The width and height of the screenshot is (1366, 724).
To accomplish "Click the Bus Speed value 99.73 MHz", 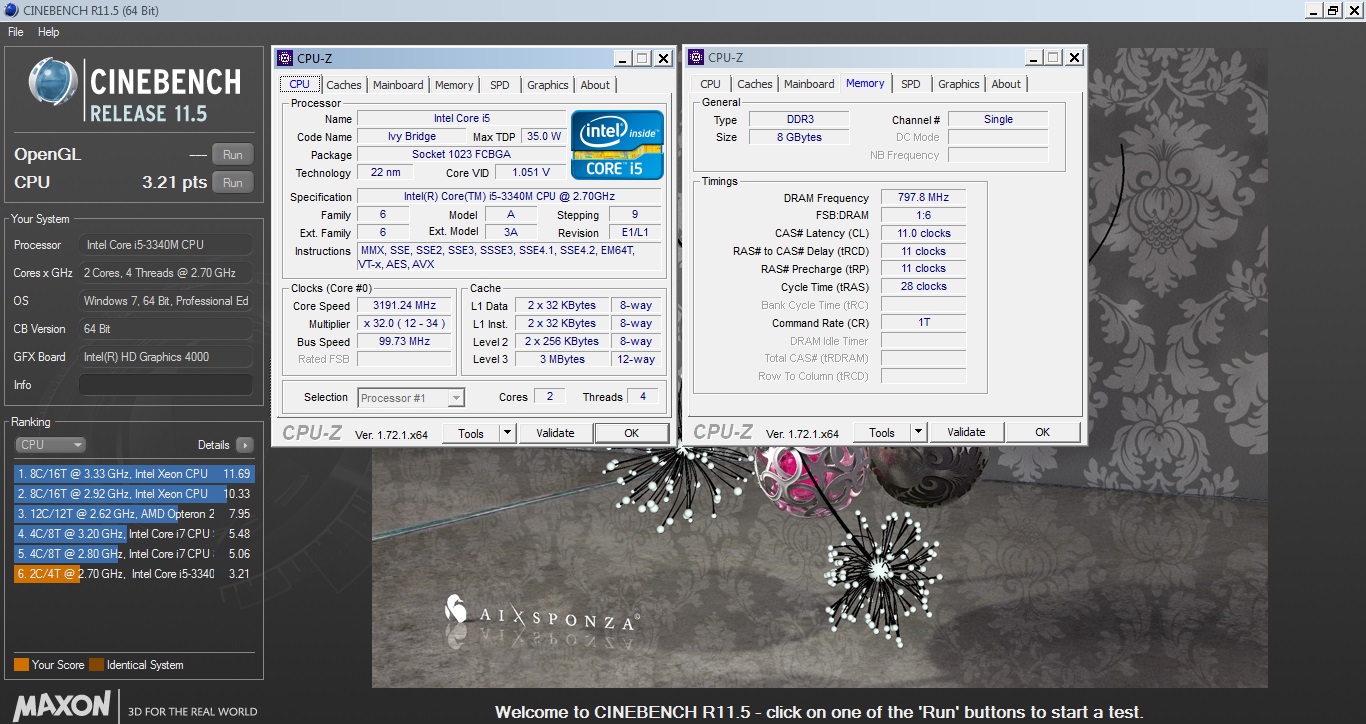I will click(406, 342).
